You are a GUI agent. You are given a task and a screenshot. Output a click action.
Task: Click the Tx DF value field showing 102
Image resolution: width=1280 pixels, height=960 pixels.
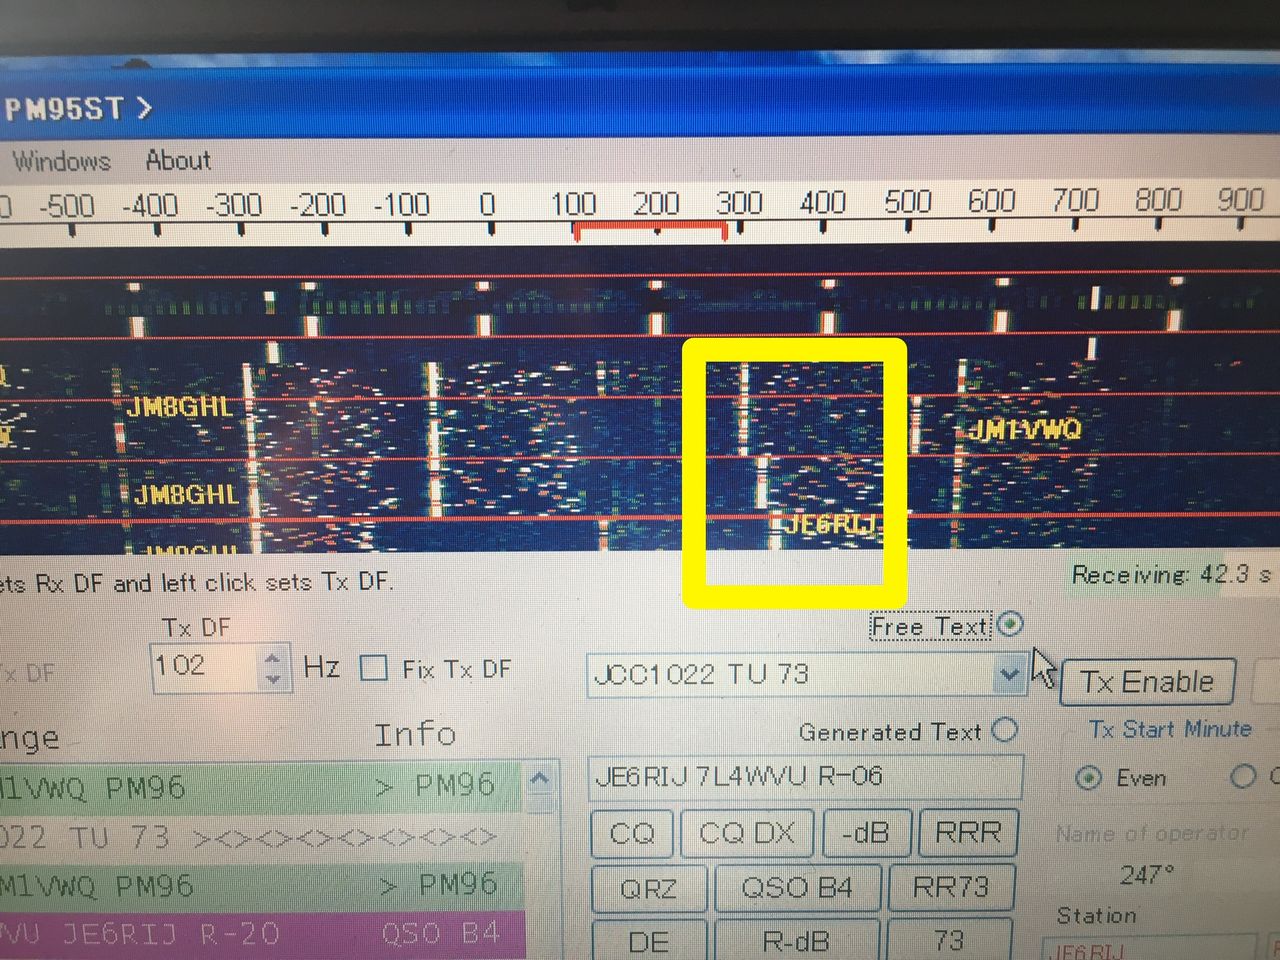(x=206, y=667)
